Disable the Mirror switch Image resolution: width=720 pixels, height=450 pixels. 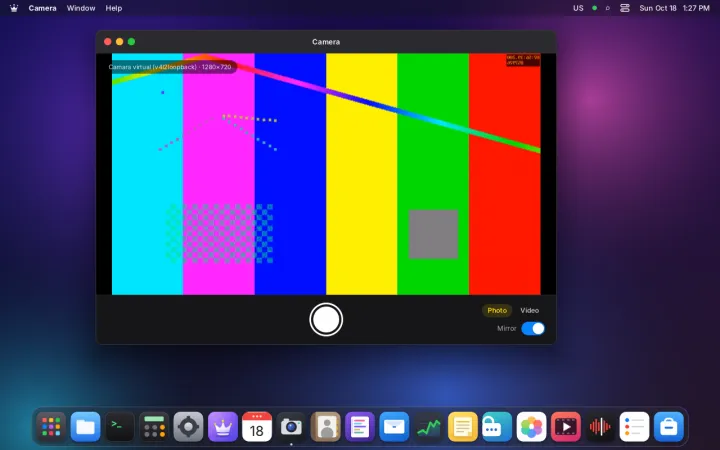click(x=533, y=328)
